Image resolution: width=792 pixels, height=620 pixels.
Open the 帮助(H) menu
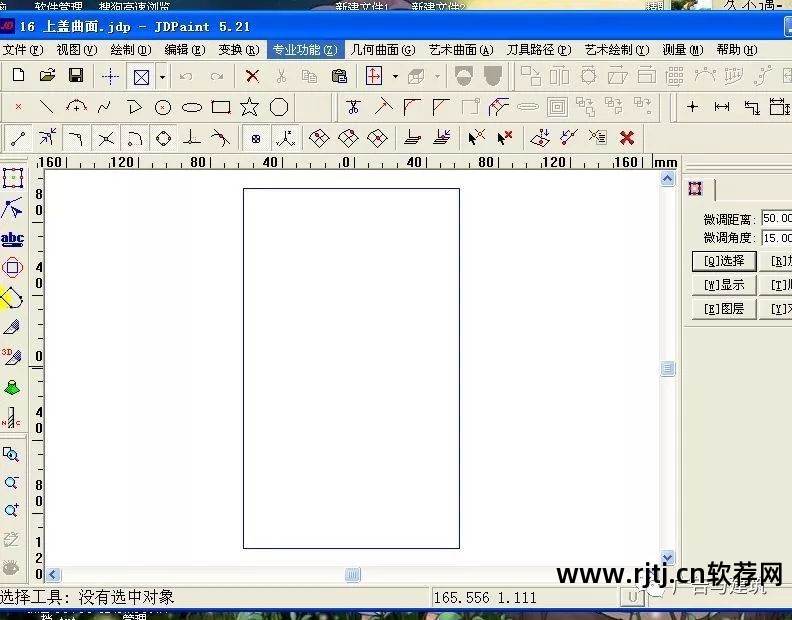point(737,50)
